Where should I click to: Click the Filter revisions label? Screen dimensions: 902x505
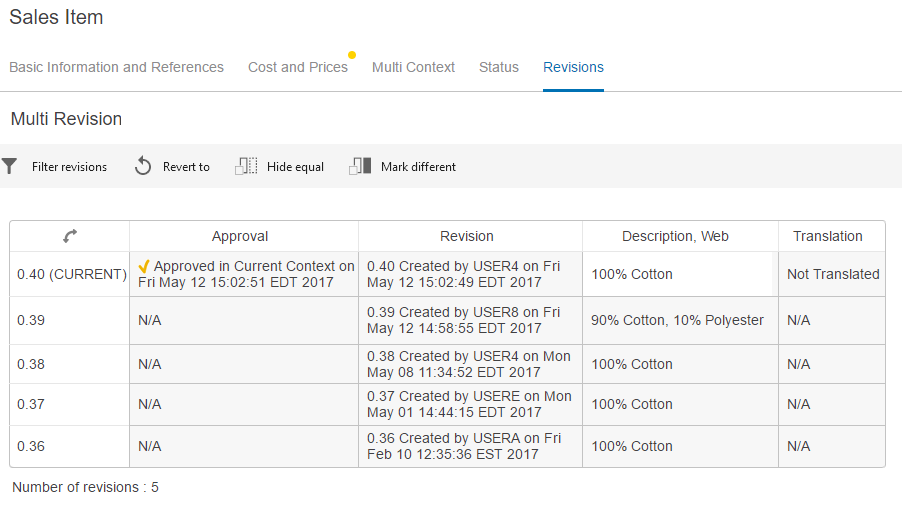coord(69,167)
